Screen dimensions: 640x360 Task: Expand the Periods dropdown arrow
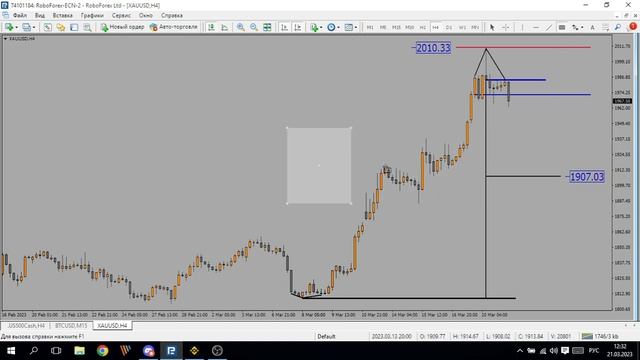pyautogui.click(x=339, y=27)
